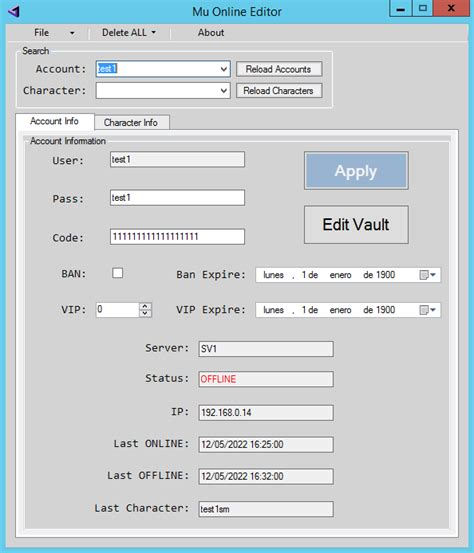This screenshot has height=553, width=474.
Task: Click the purple app icon in title bar
Action: click(14, 12)
